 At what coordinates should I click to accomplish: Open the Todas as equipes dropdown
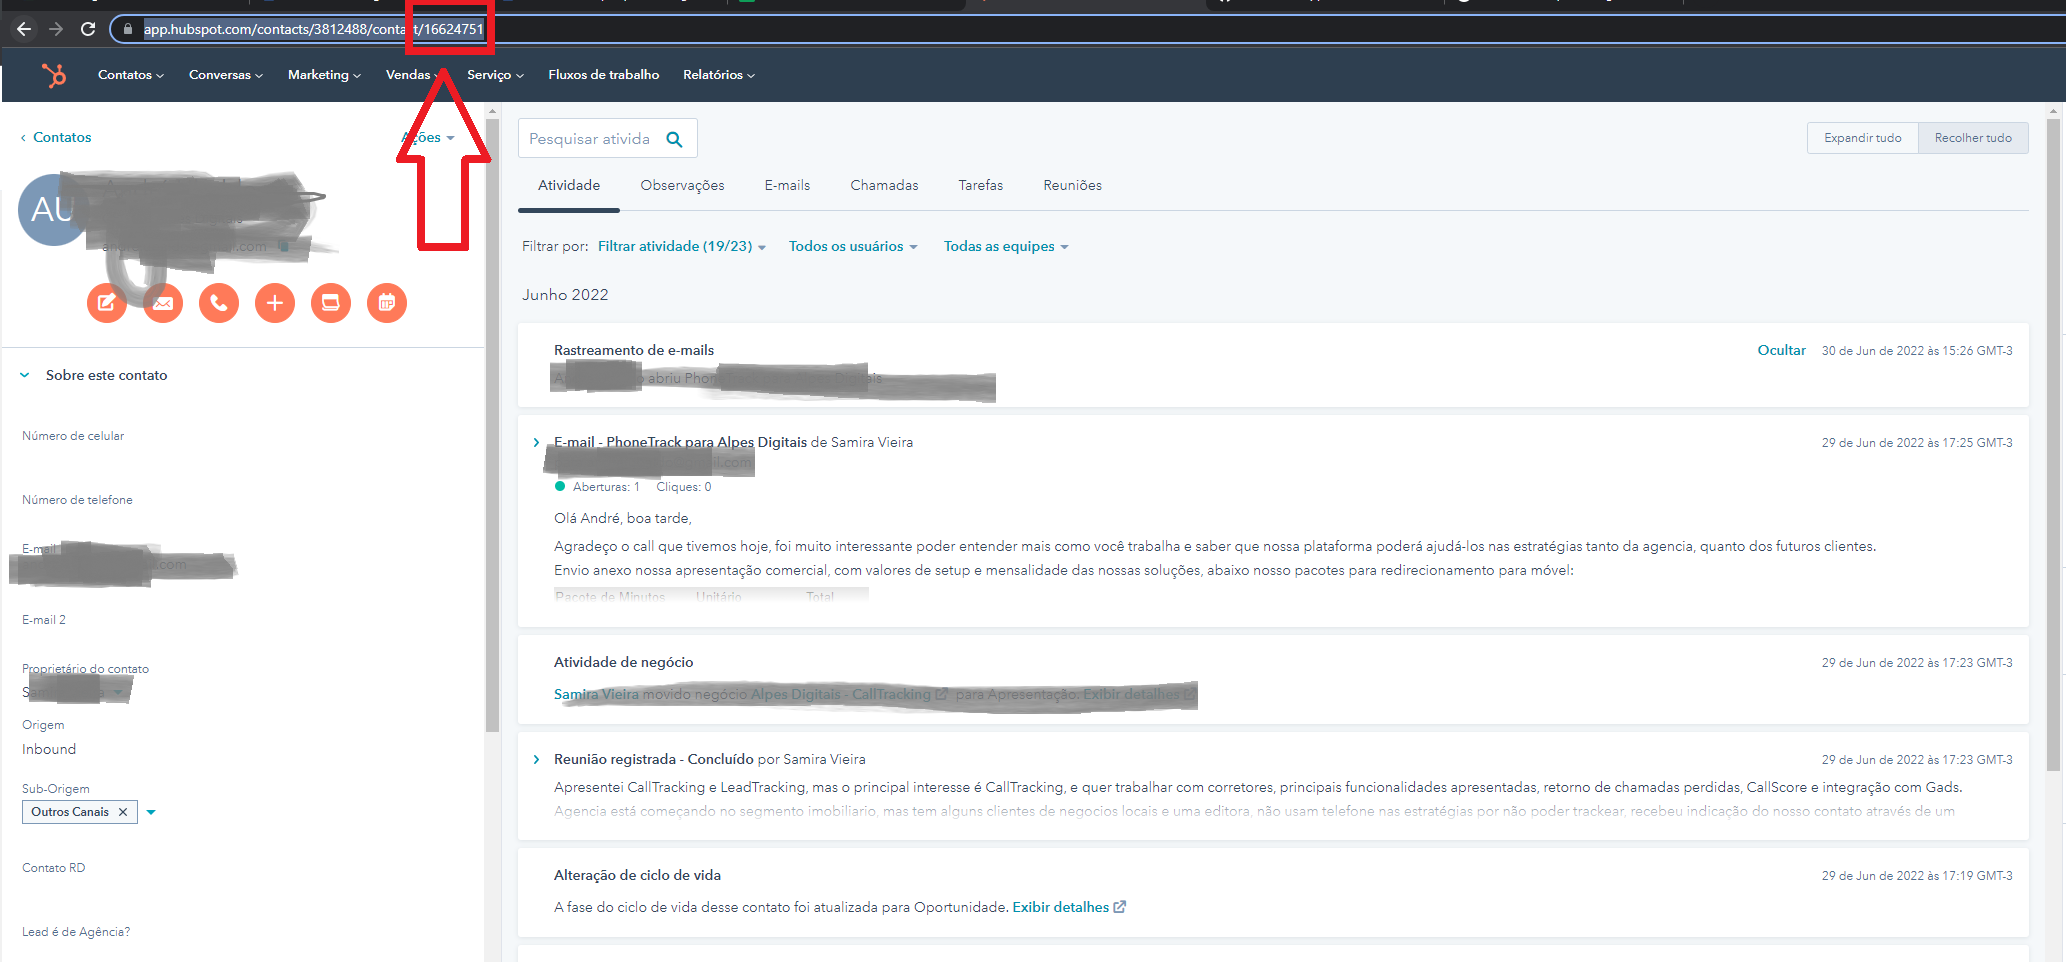click(x=1005, y=246)
